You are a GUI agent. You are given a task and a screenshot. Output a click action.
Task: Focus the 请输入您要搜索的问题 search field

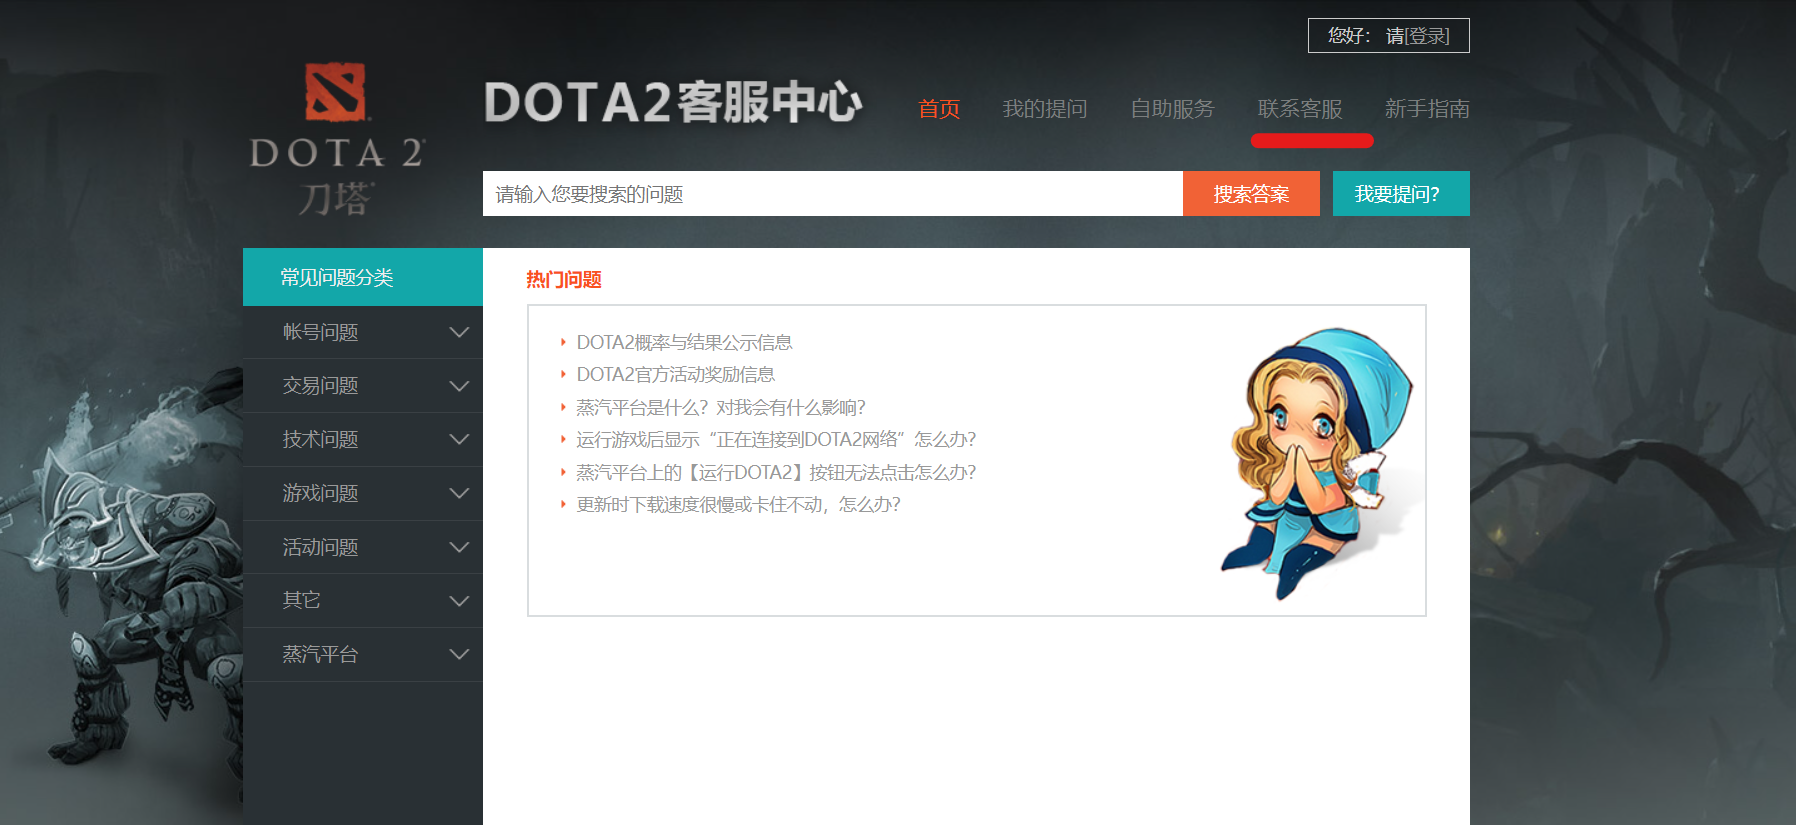[x=833, y=193]
